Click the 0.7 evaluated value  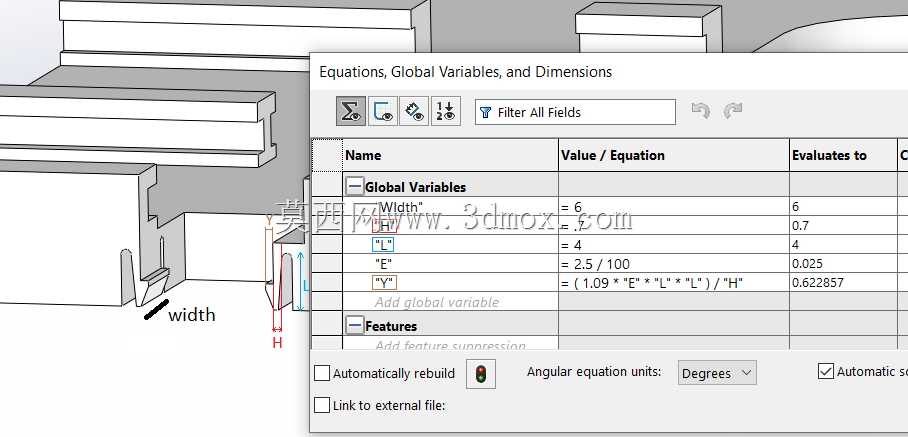(x=800, y=226)
